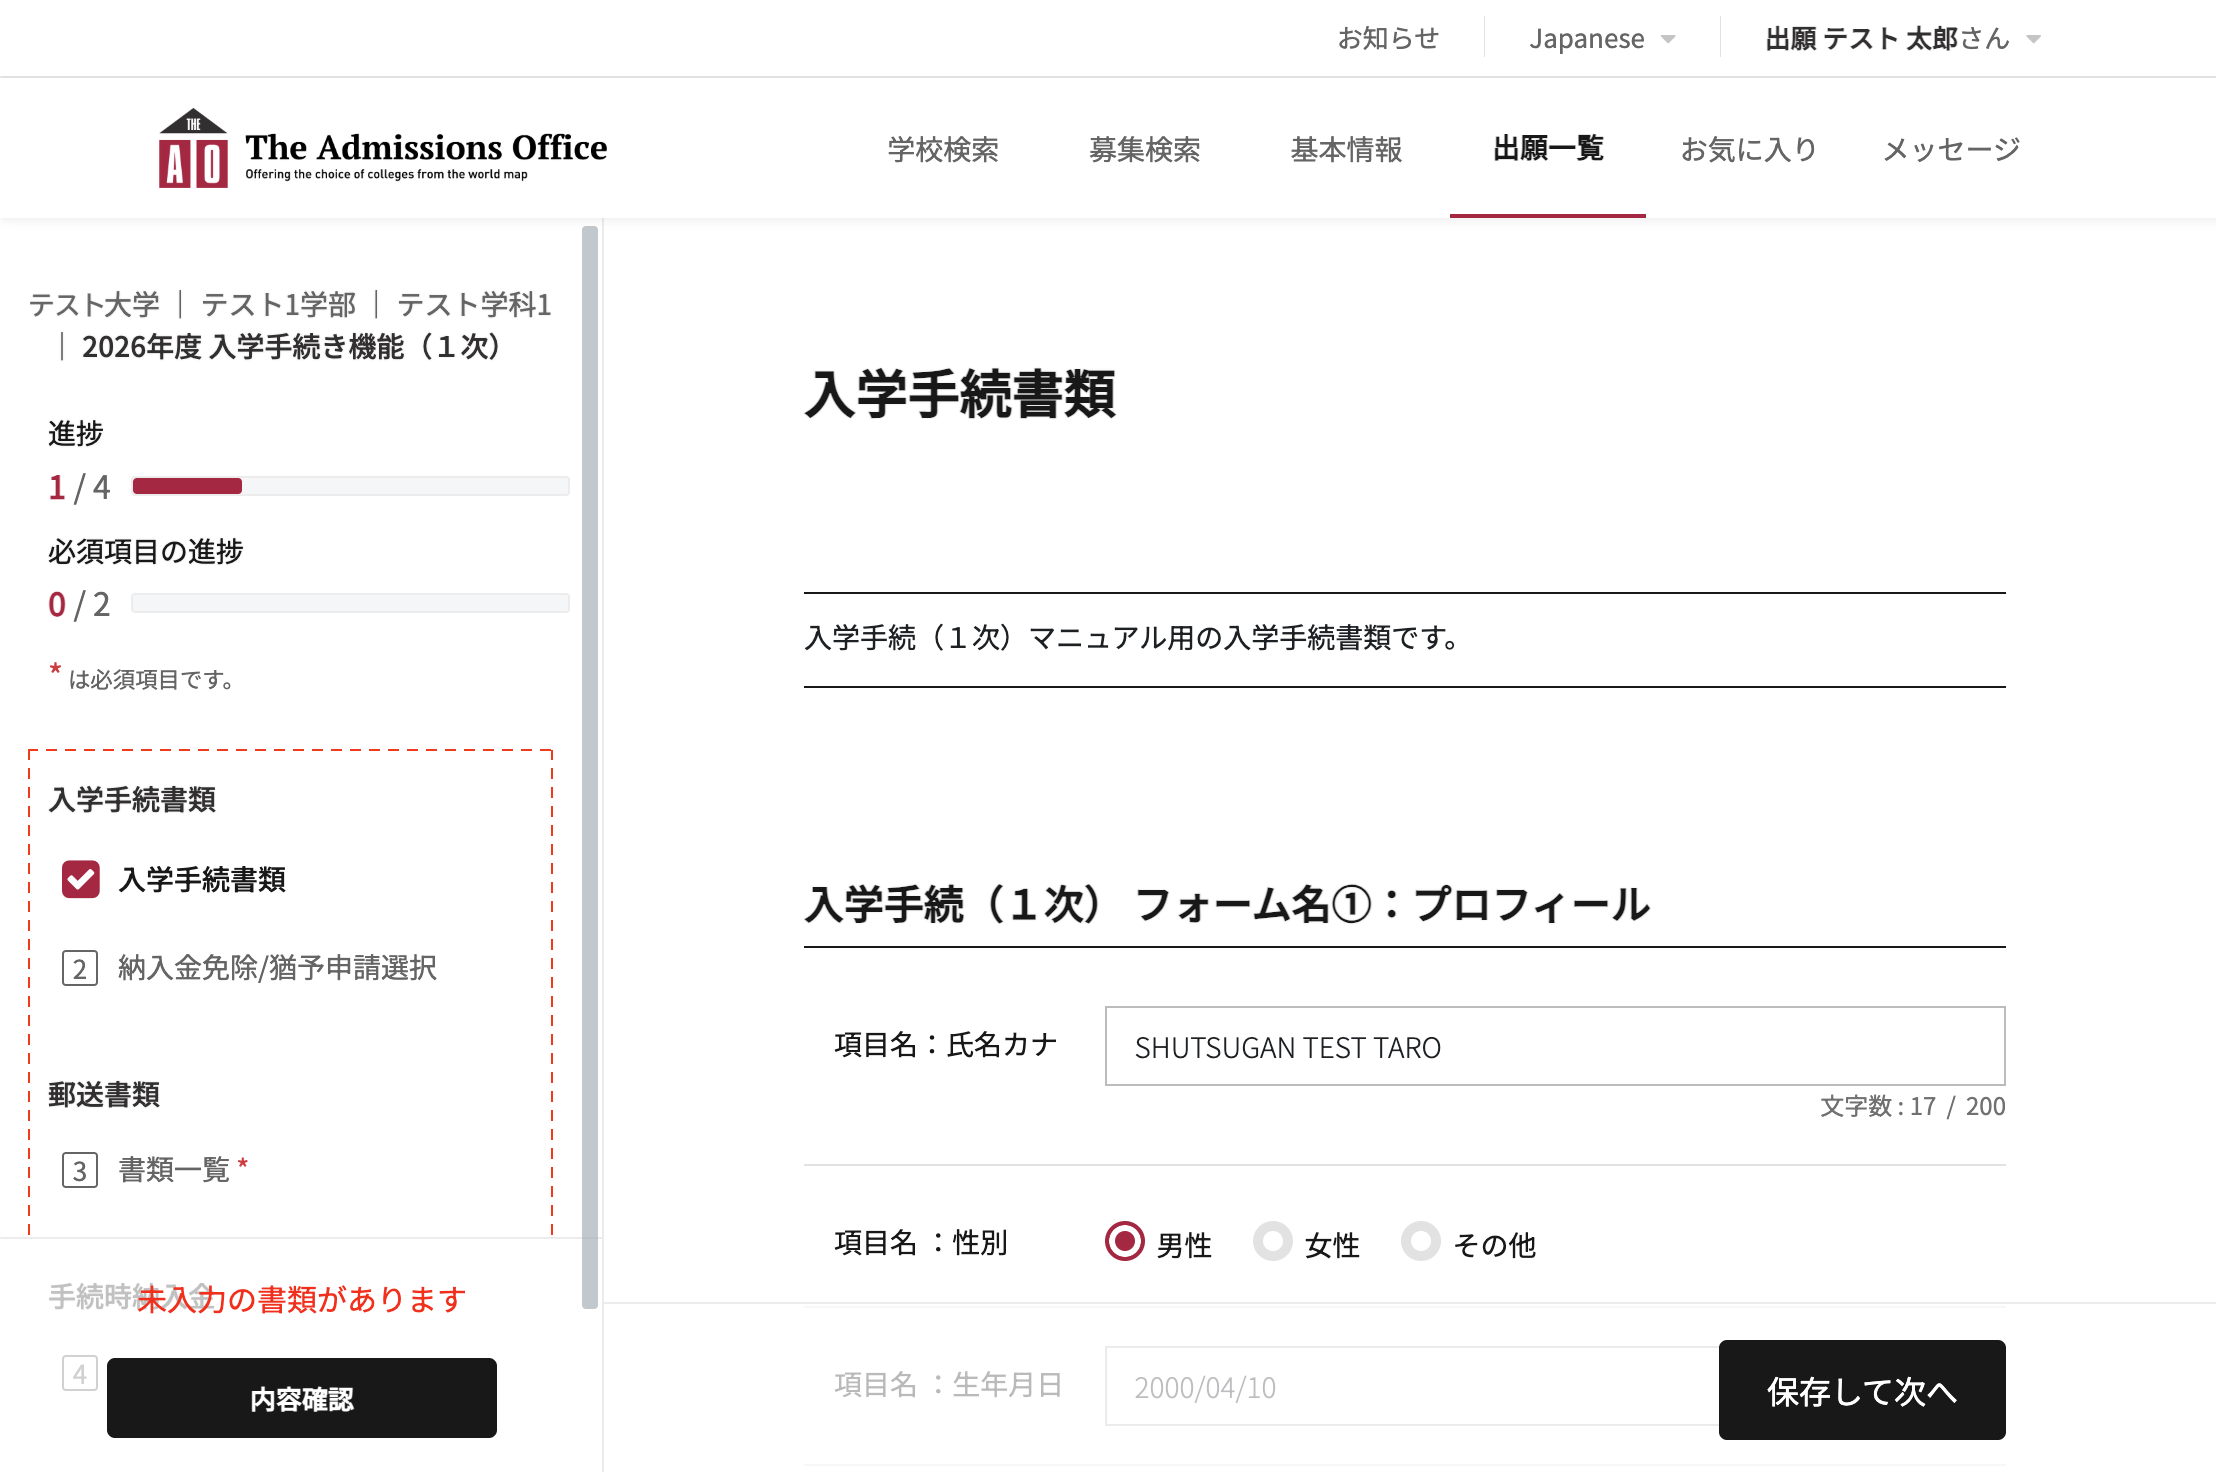The height and width of the screenshot is (1472, 2216).
Task: Click step 3 number icon for 書類一覧
Action: point(80,1170)
